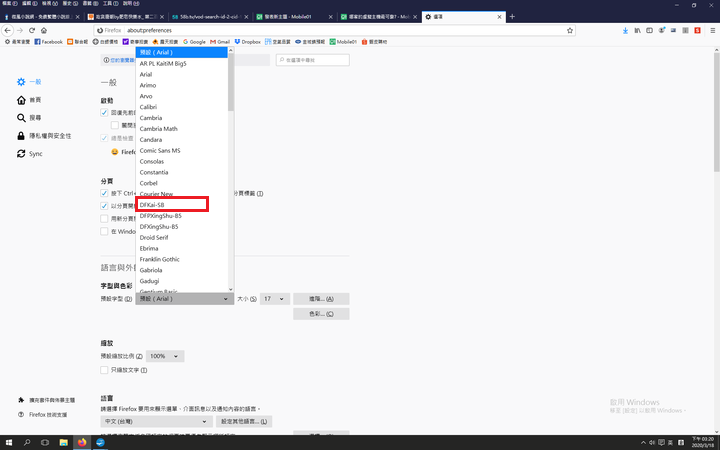This screenshot has height=450, width=720.
Task: Choose the highlighted 預設 (Arial) option at the list top
Action: (x=182, y=52)
